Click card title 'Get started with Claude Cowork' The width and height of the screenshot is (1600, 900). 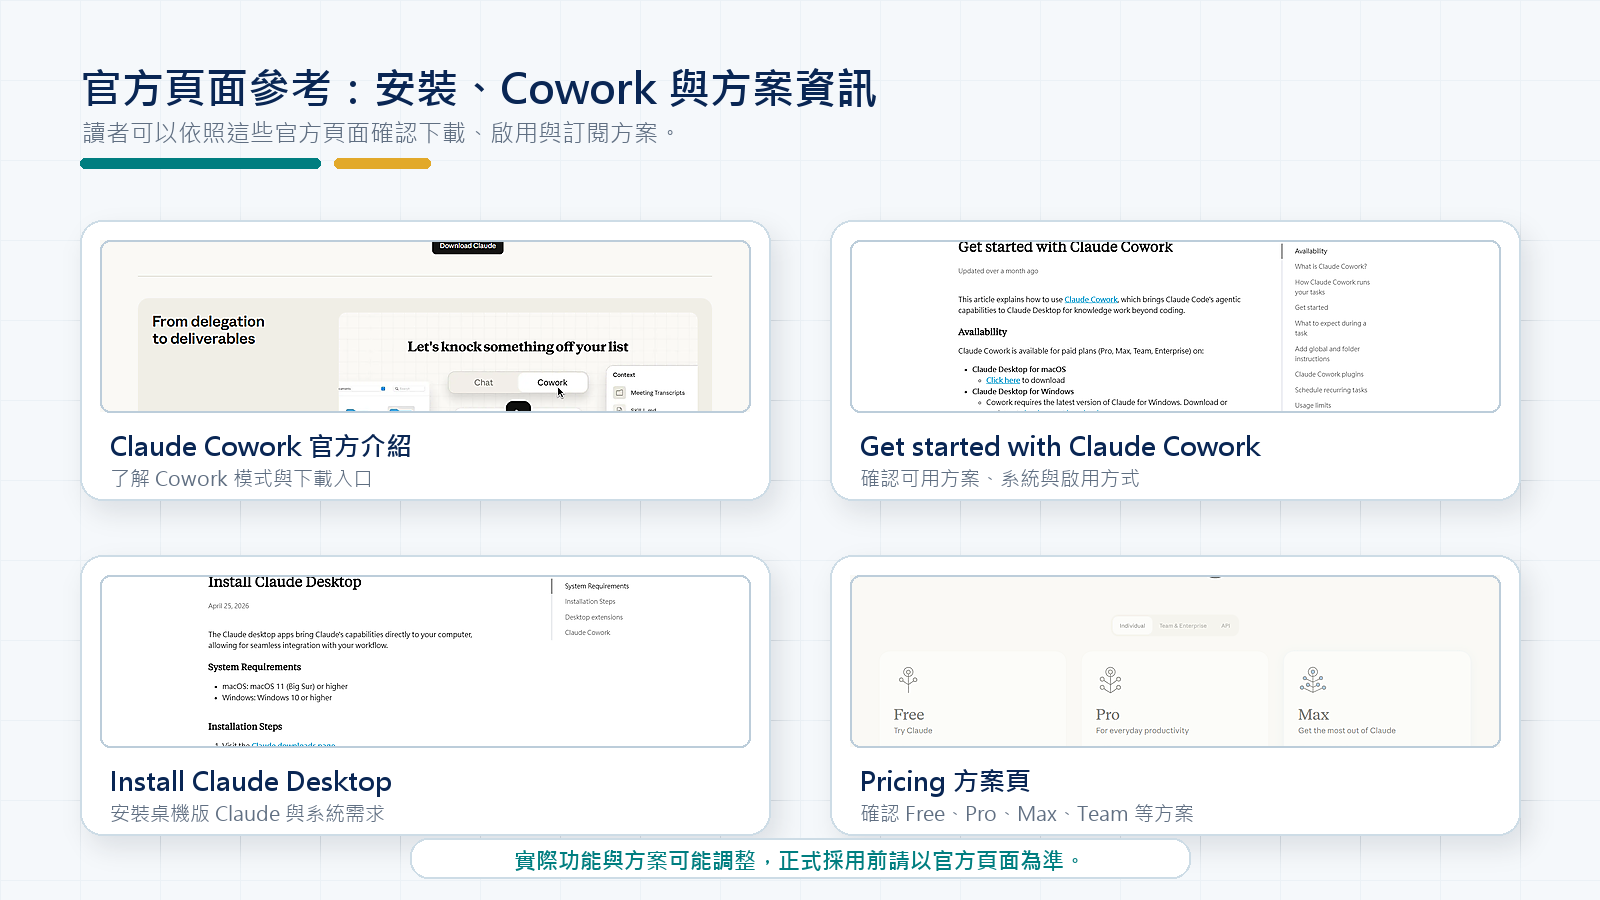point(1060,446)
